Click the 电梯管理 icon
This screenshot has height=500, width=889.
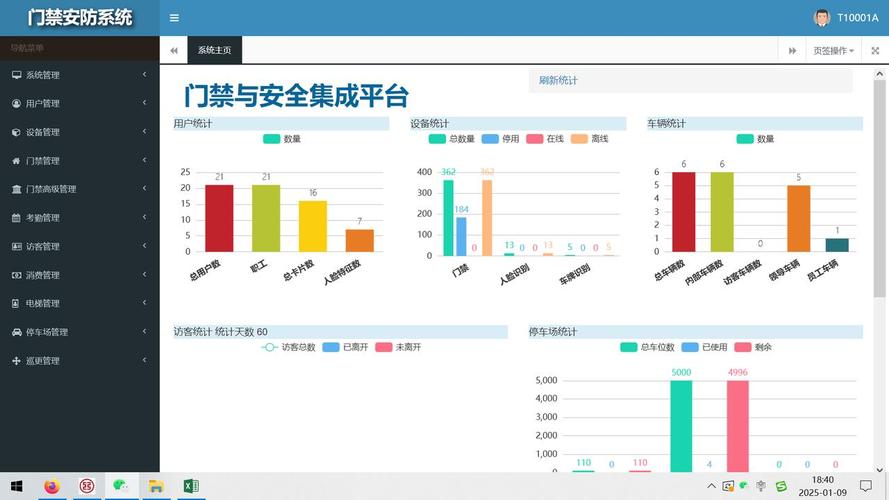click(16, 303)
